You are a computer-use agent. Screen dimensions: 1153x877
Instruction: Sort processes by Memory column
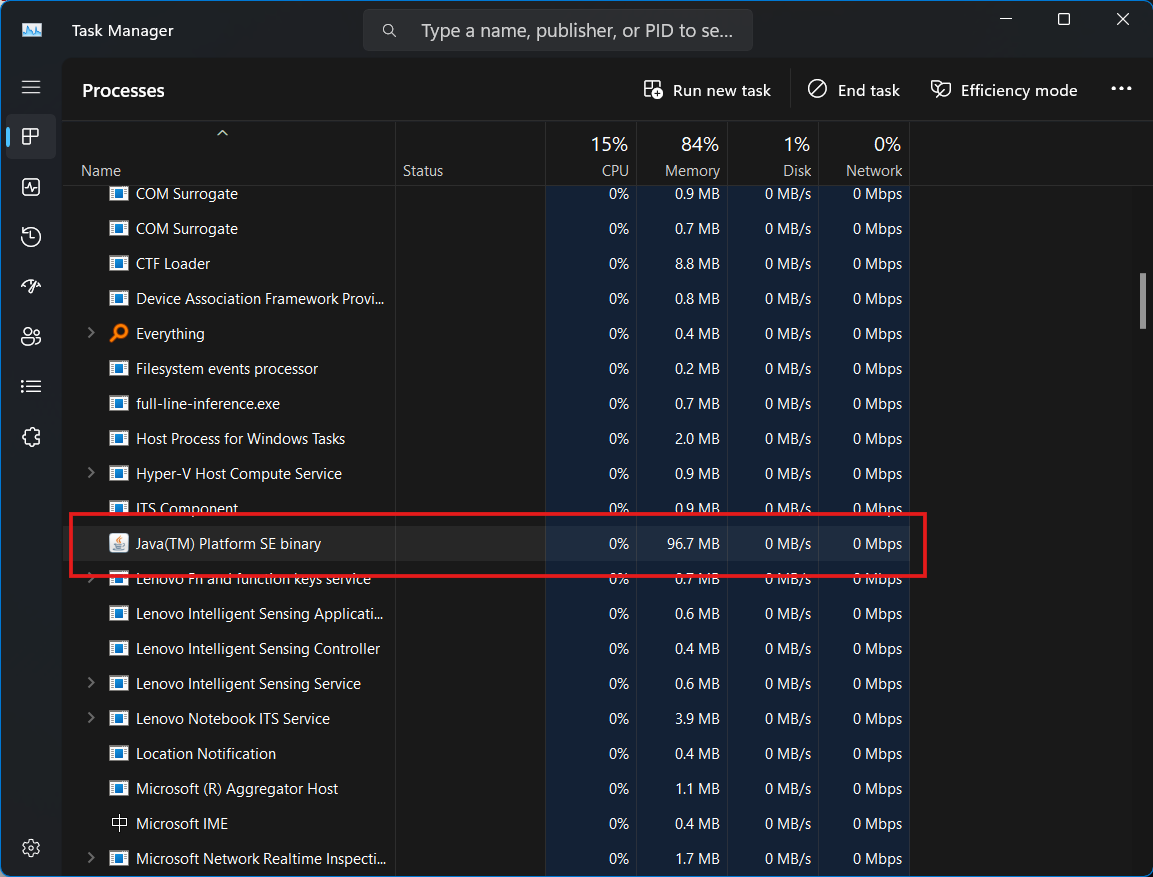(x=682, y=154)
